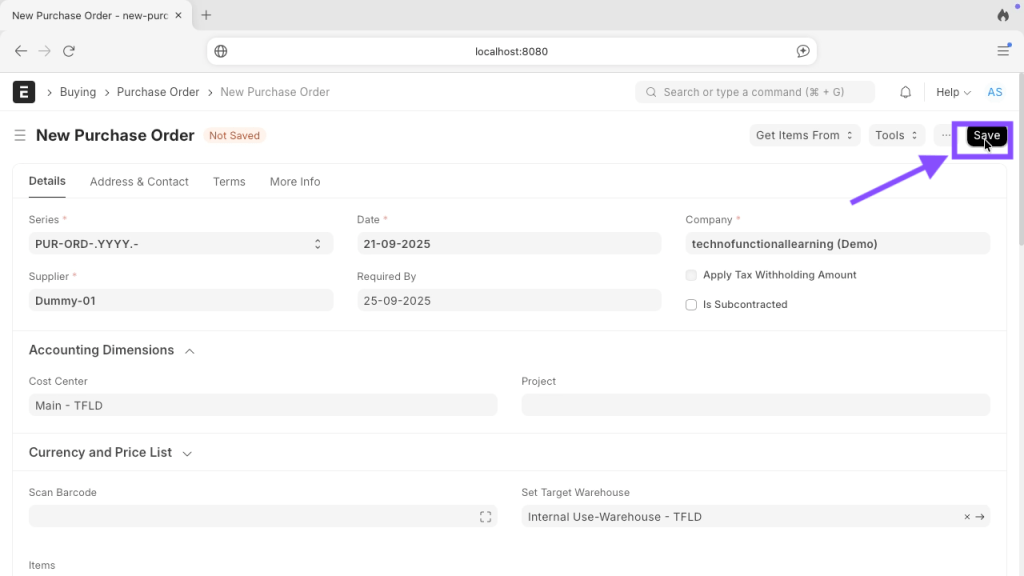Click the barcode scan icon
Image resolution: width=1024 pixels, height=576 pixels.
[x=485, y=517]
